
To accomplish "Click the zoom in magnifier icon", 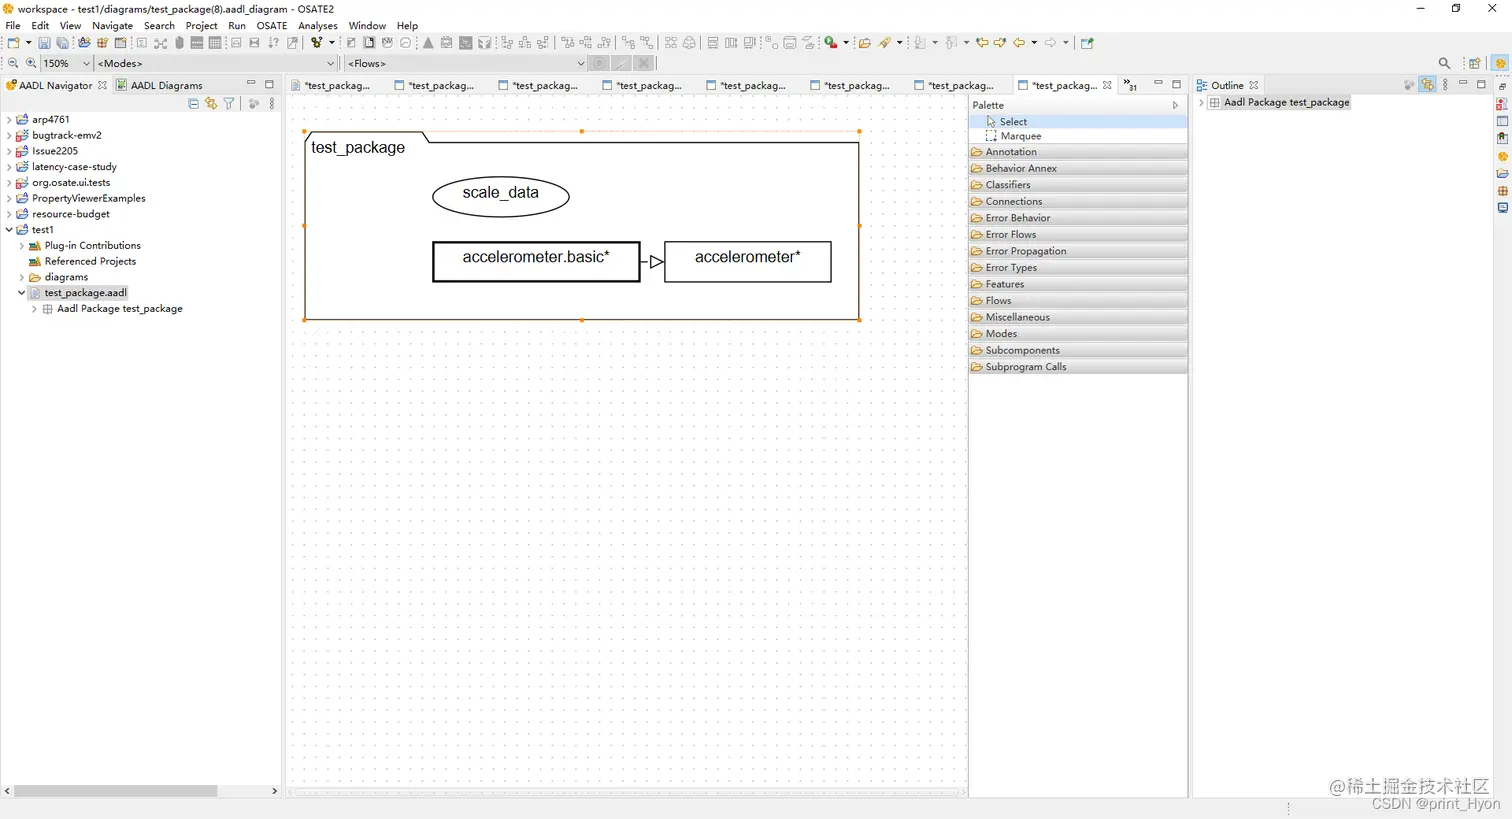I will tap(31, 63).
